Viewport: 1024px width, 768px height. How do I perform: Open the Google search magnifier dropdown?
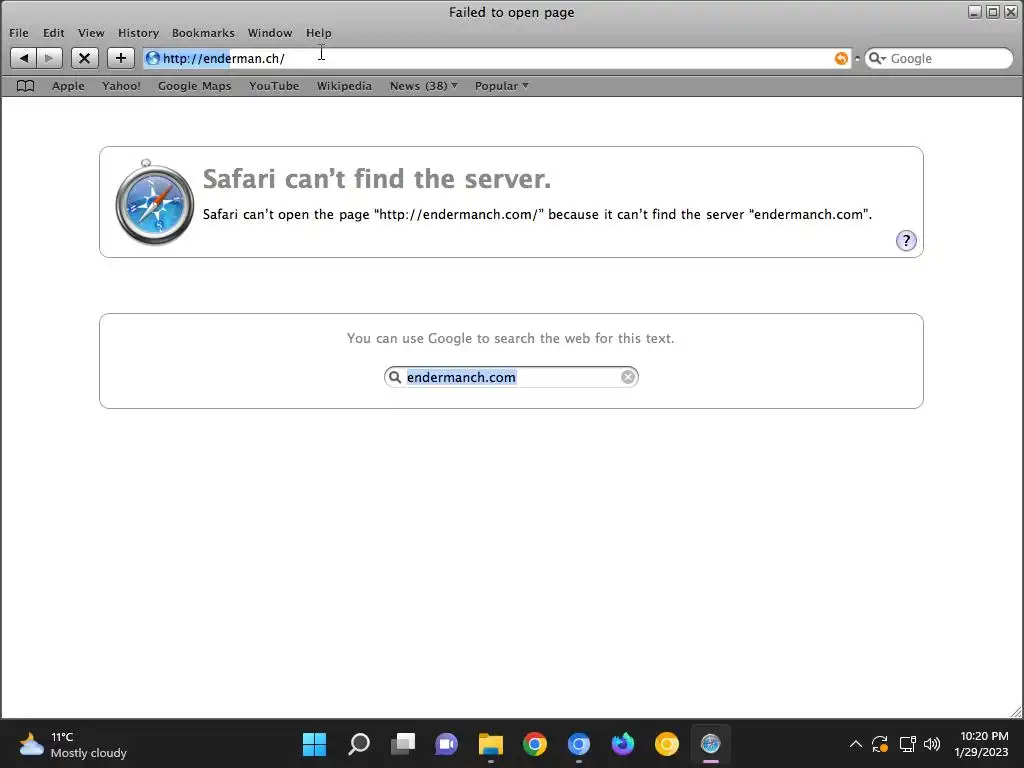(877, 58)
